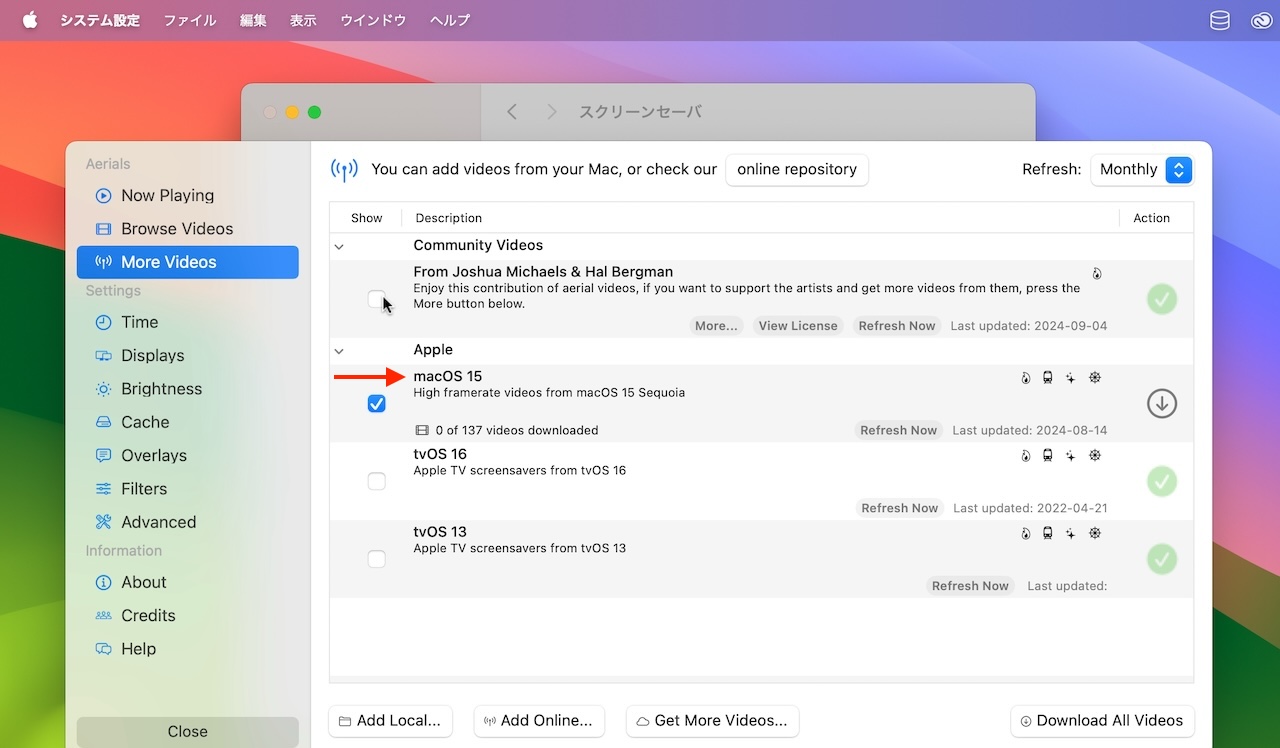Open the Refresh Monthly dropdown
Image resolution: width=1280 pixels, height=748 pixels.
(x=1142, y=169)
